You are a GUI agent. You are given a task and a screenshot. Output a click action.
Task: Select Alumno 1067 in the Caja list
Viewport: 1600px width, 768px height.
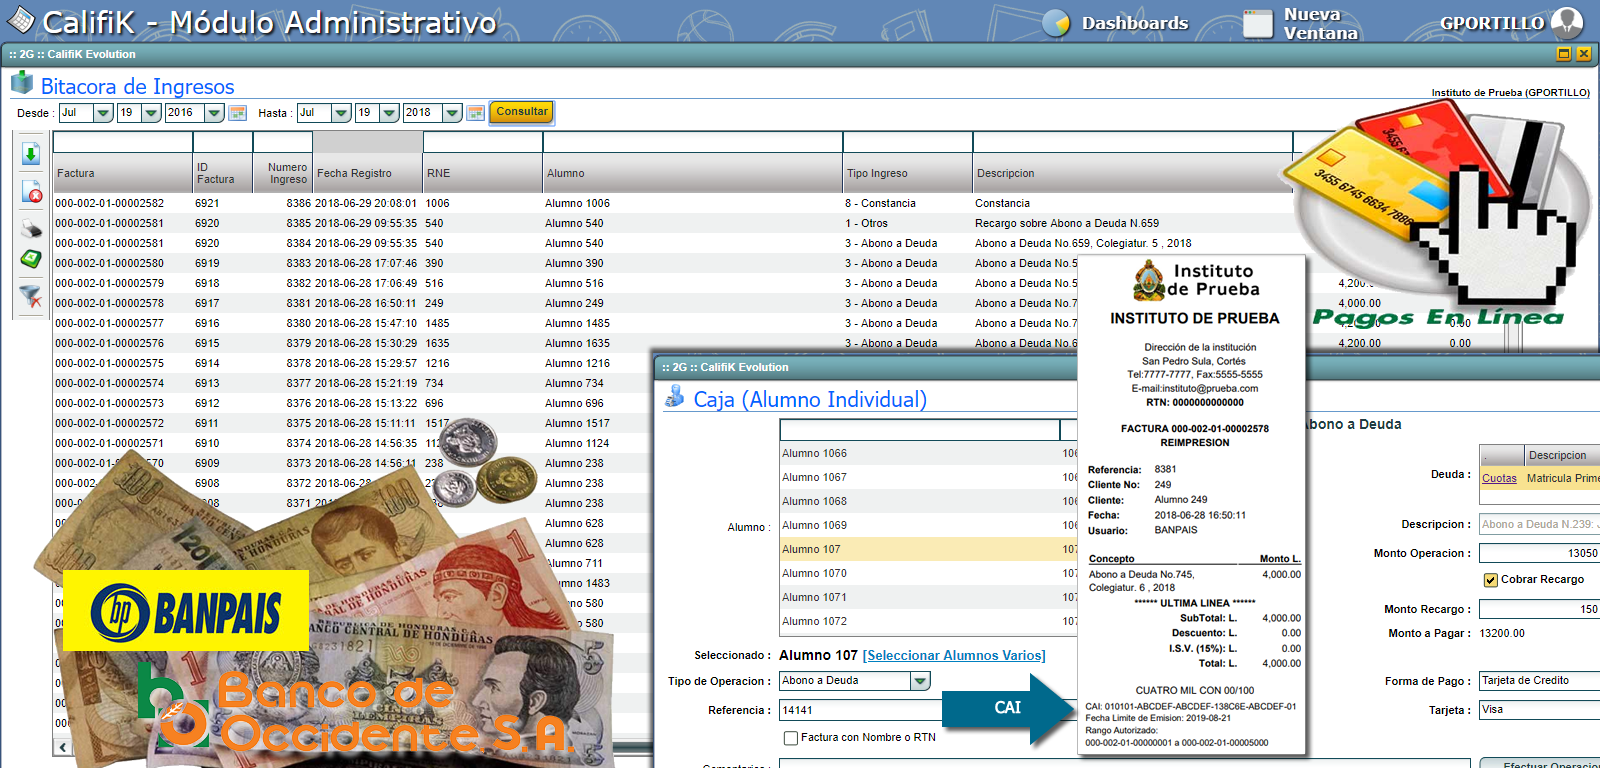[928, 477]
